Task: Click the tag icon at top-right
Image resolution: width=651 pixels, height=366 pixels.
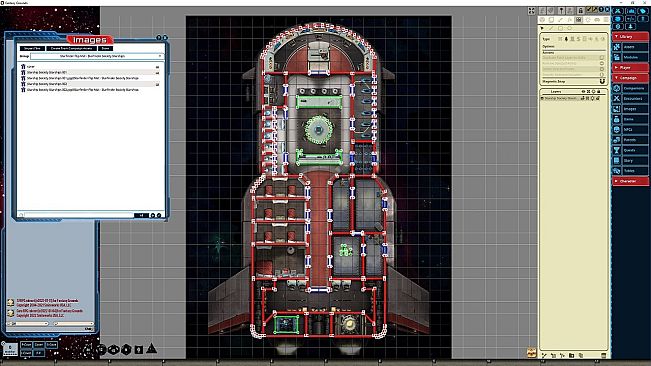Action: click(x=643, y=11)
